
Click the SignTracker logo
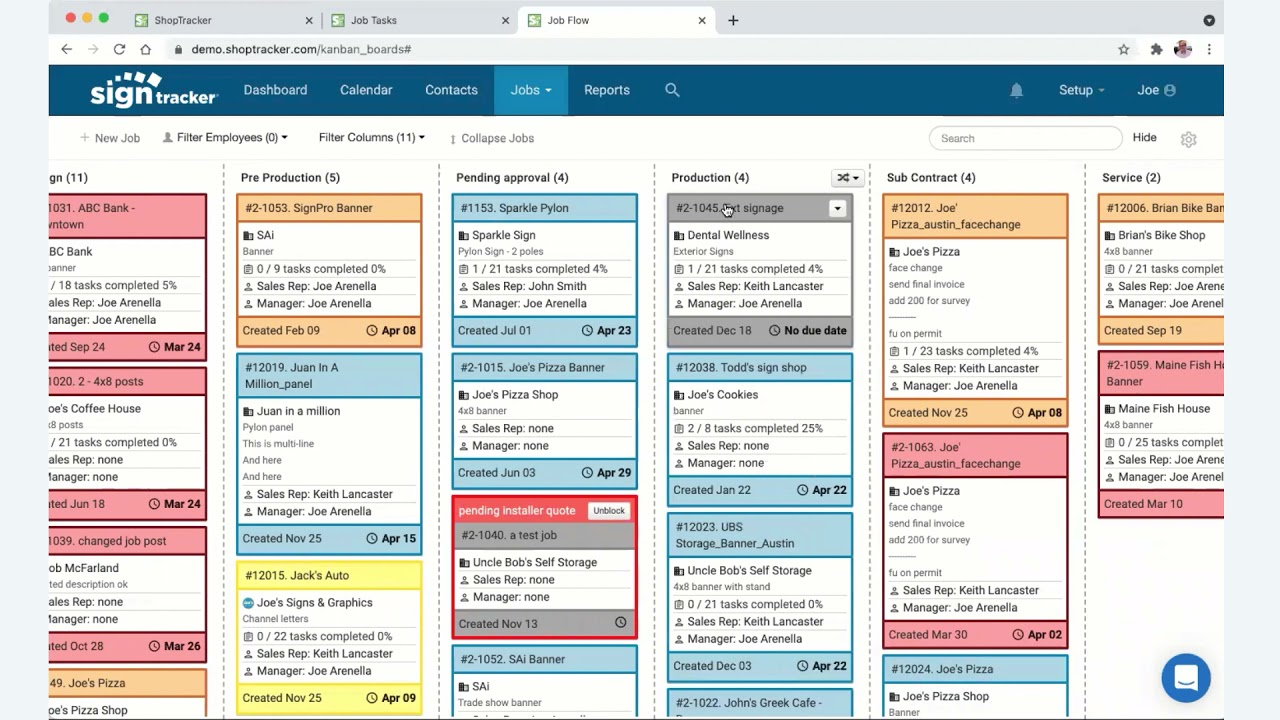coord(153,90)
